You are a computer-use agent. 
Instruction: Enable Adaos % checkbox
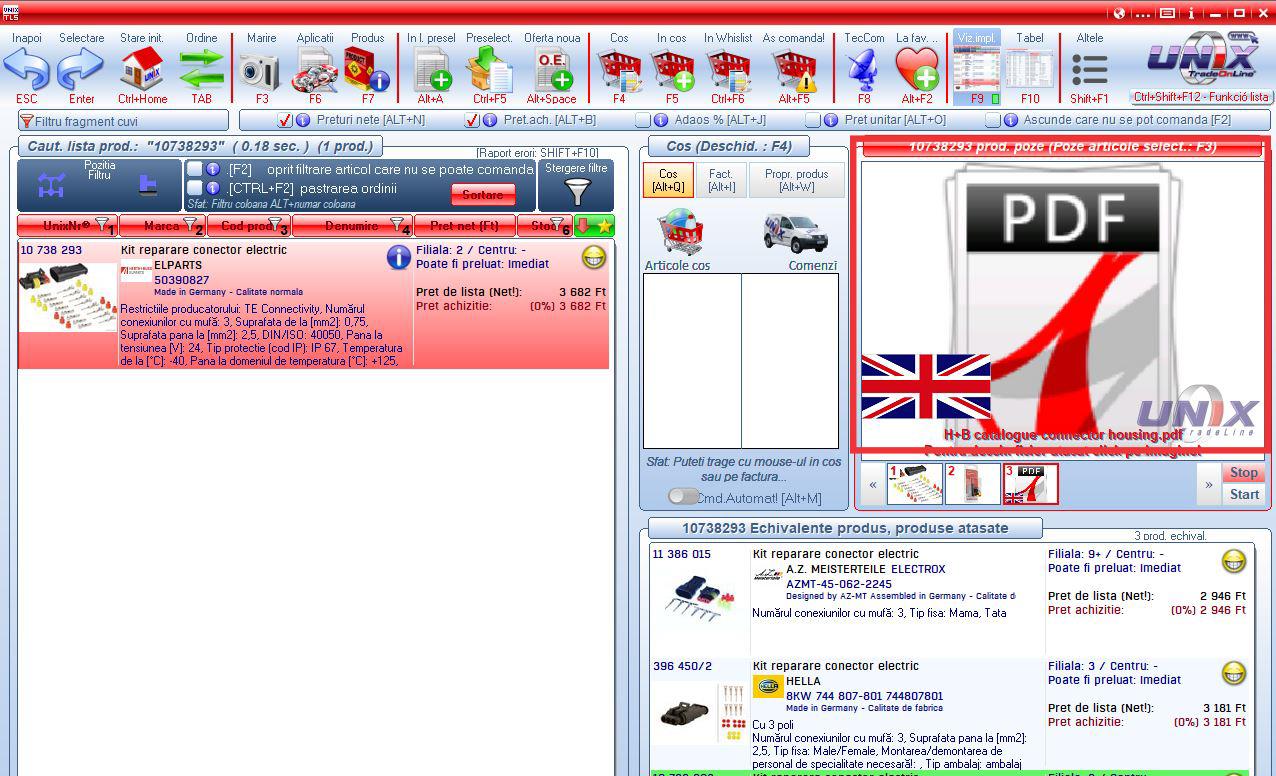(643, 120)
